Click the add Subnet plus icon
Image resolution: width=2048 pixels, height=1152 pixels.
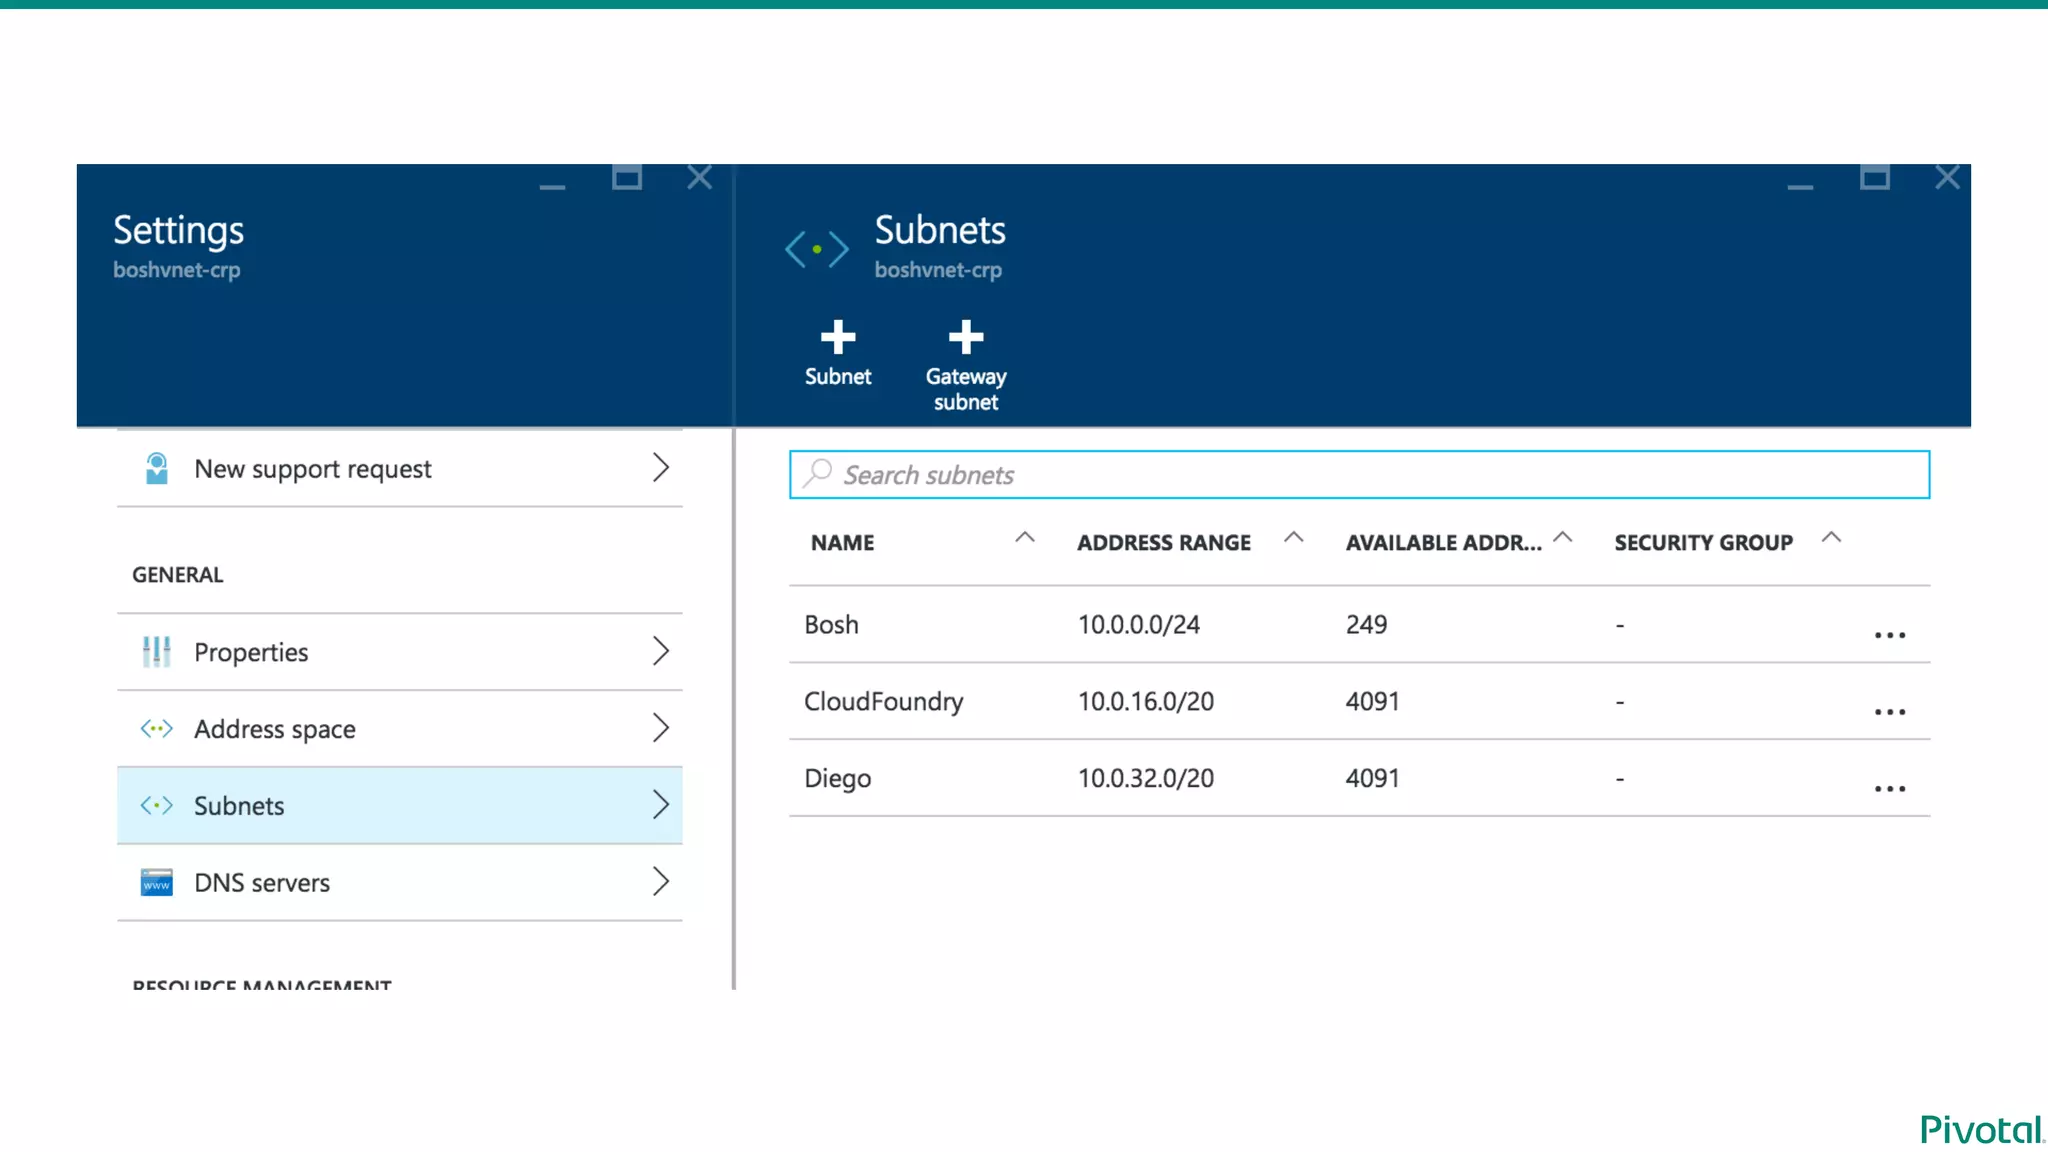837,338
